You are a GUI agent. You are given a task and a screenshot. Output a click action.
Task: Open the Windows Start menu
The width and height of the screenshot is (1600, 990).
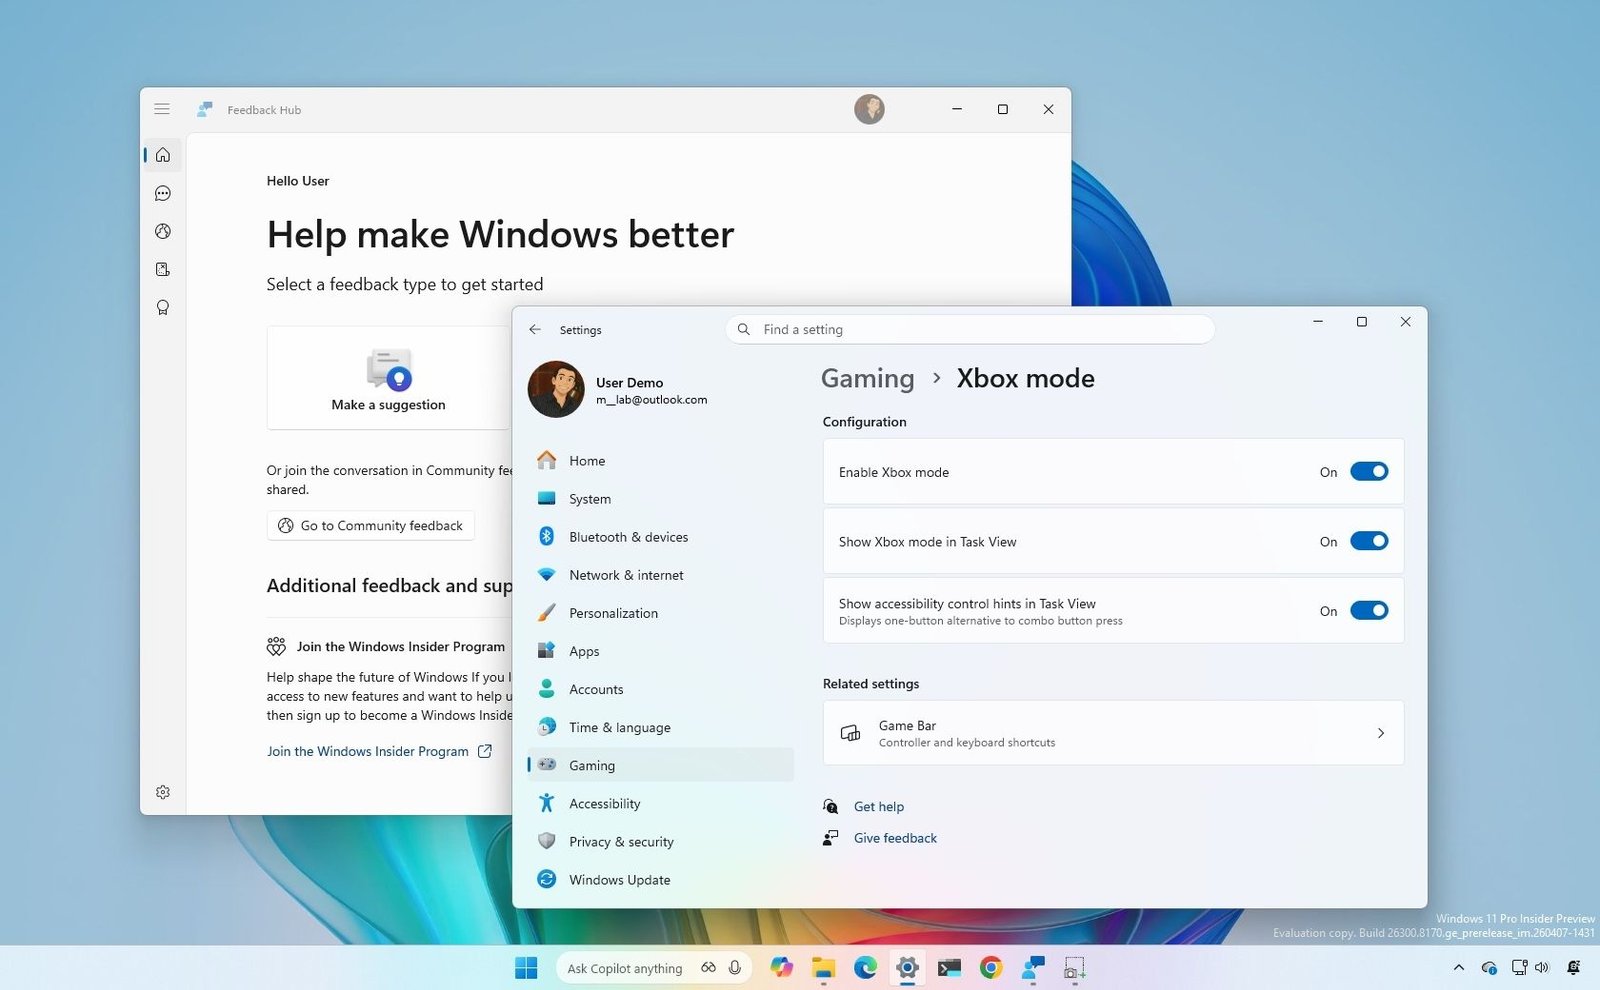pyautogui.click(x=526, y=968)
